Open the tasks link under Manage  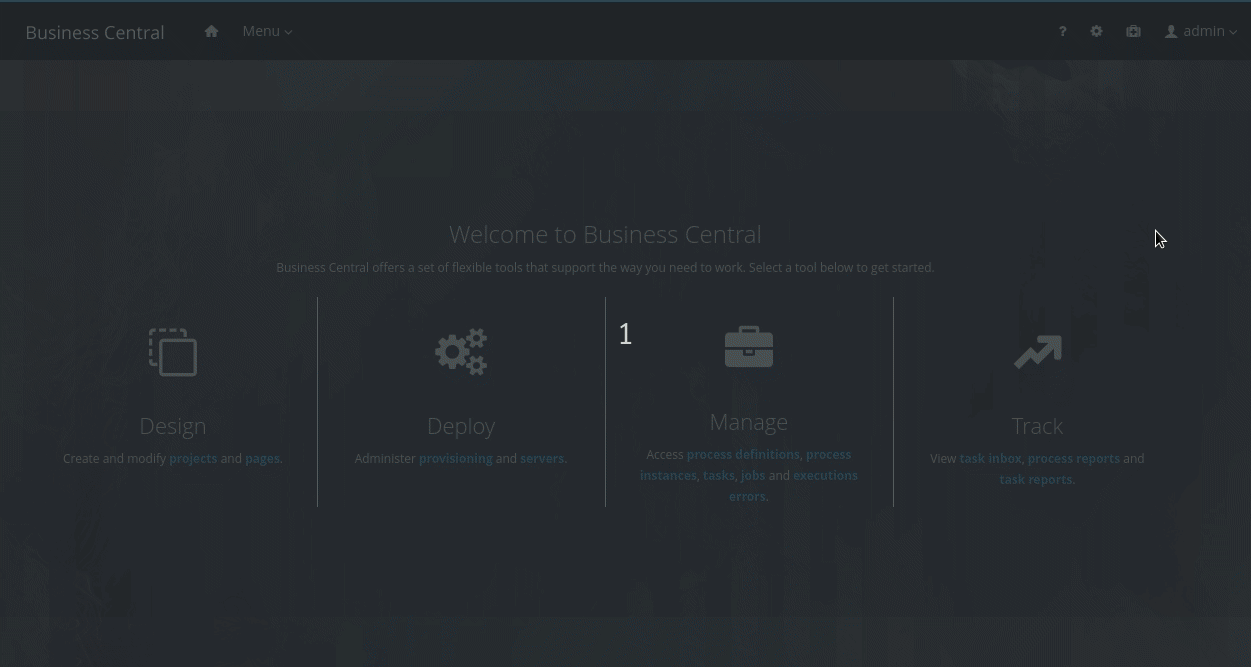pyautogui.click(x=718, y=475)
